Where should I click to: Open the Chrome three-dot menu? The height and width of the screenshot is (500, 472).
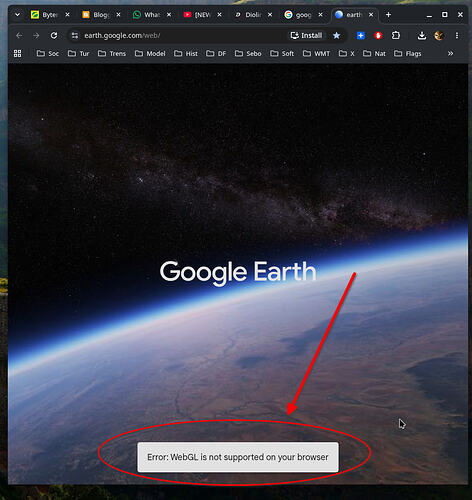pos(457,35)
